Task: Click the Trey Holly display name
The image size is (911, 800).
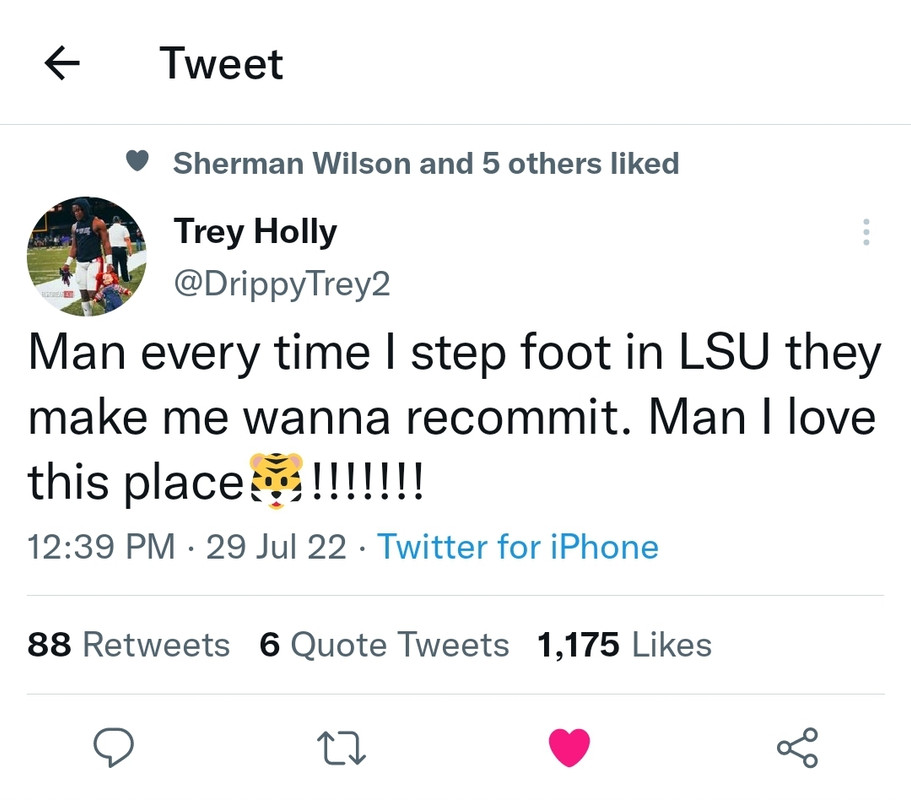Action: (x=255, y=231)
